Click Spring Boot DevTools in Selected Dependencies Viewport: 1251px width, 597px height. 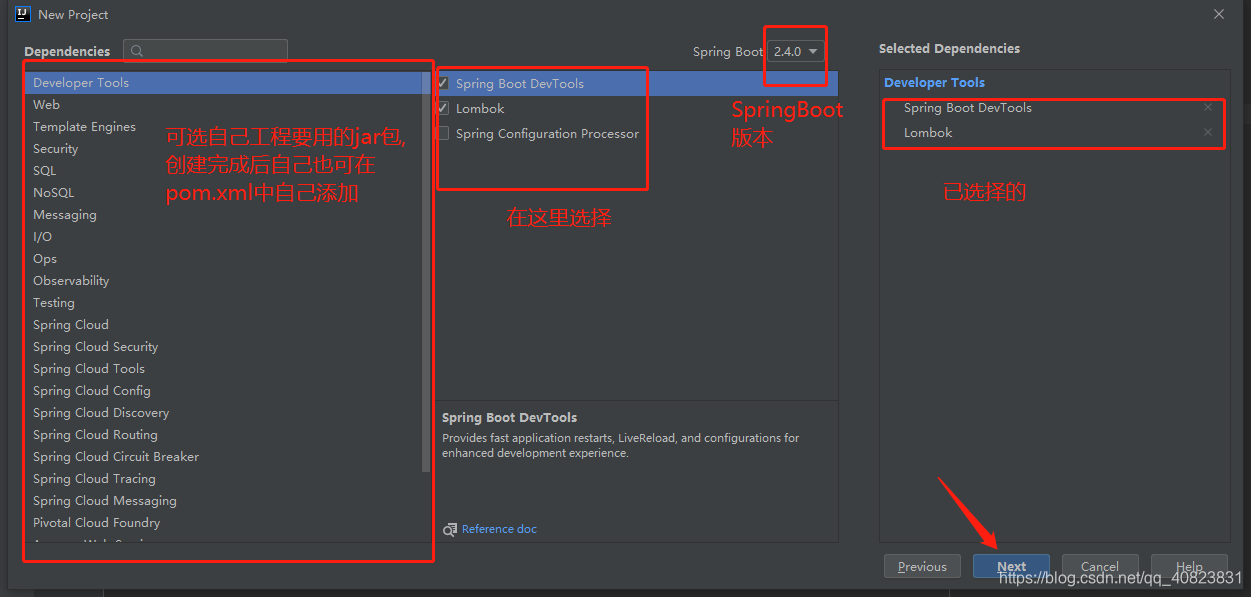tap(967, 108)
